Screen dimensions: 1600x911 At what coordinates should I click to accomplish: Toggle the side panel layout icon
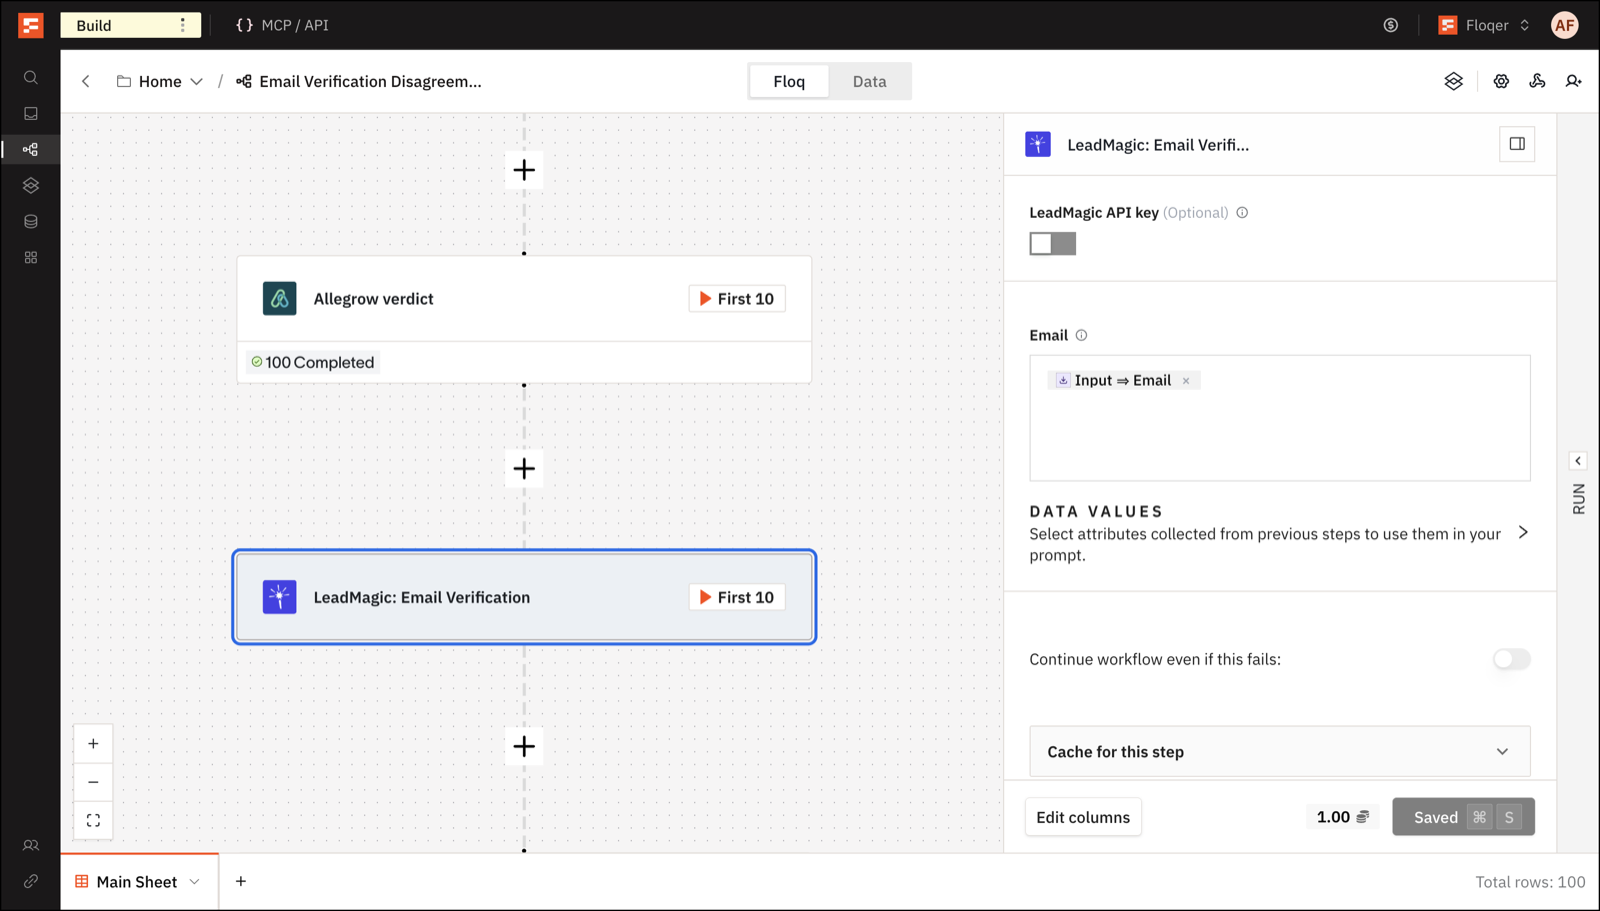(1517, 144)
